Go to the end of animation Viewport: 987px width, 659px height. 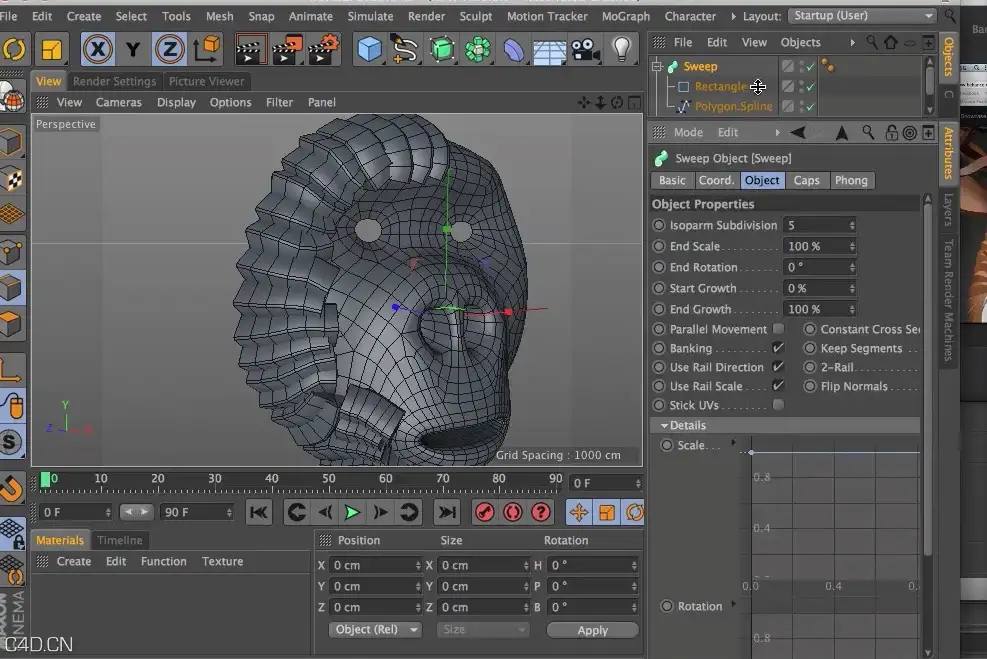446,512
